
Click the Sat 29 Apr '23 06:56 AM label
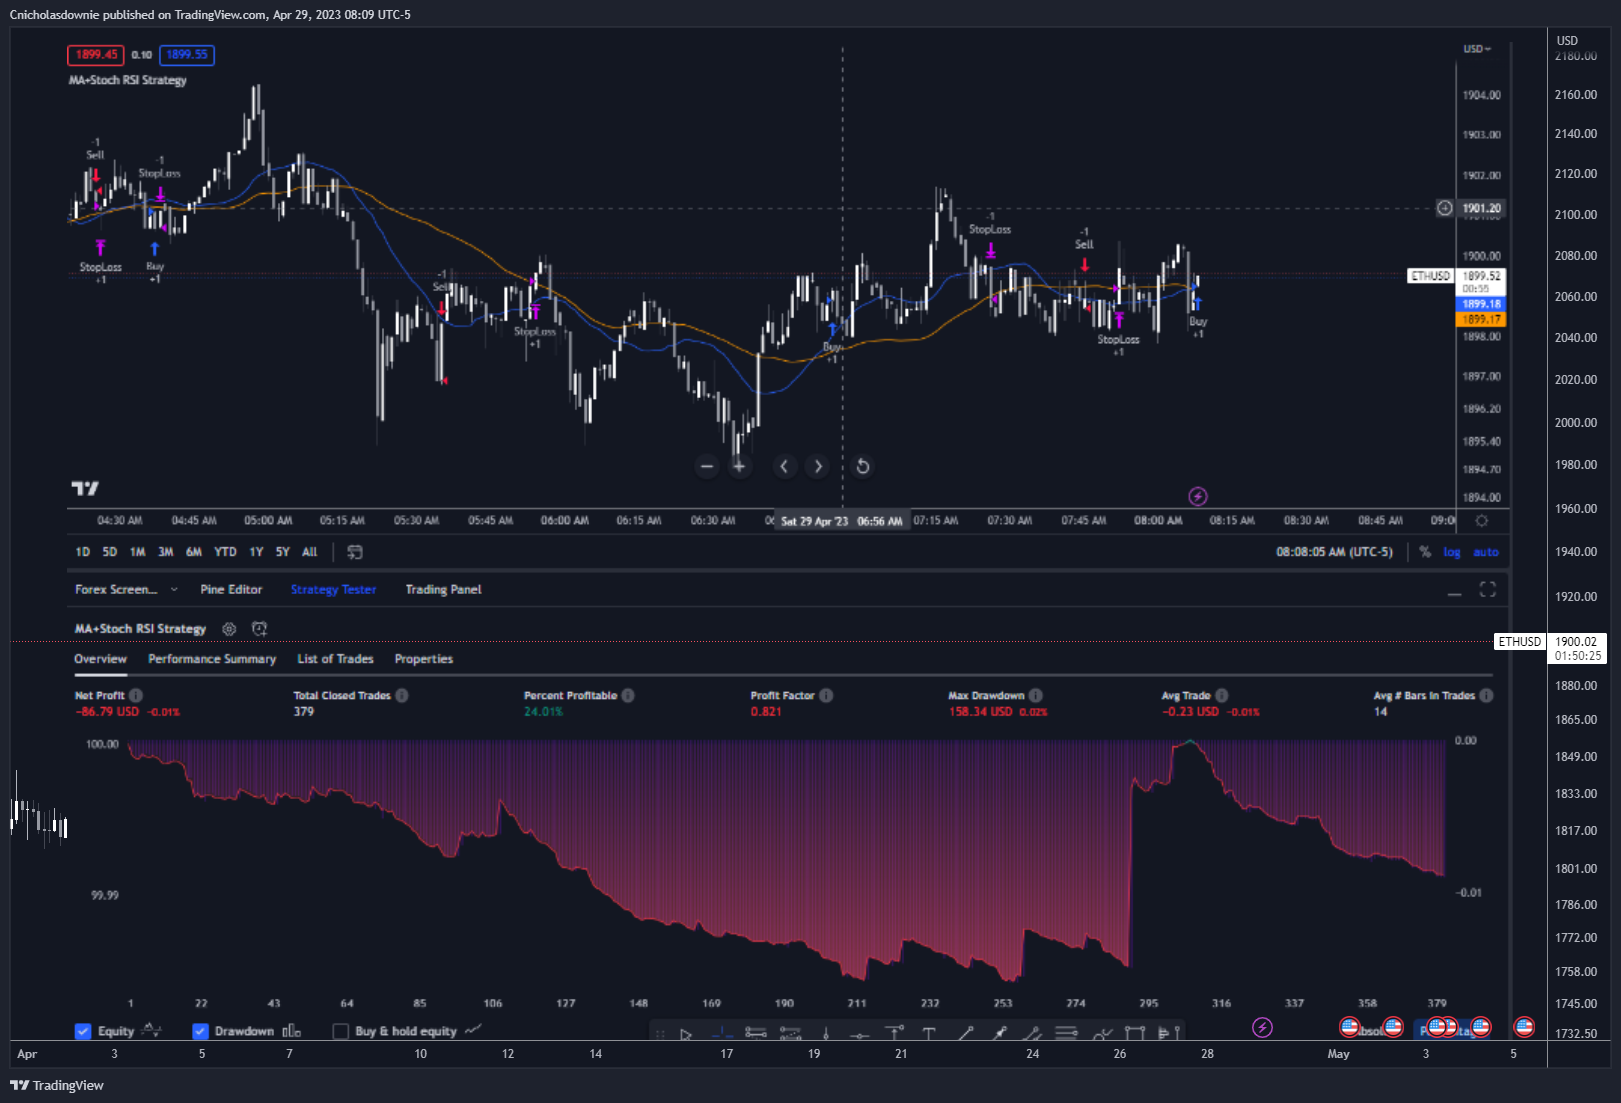pos(842,521)
